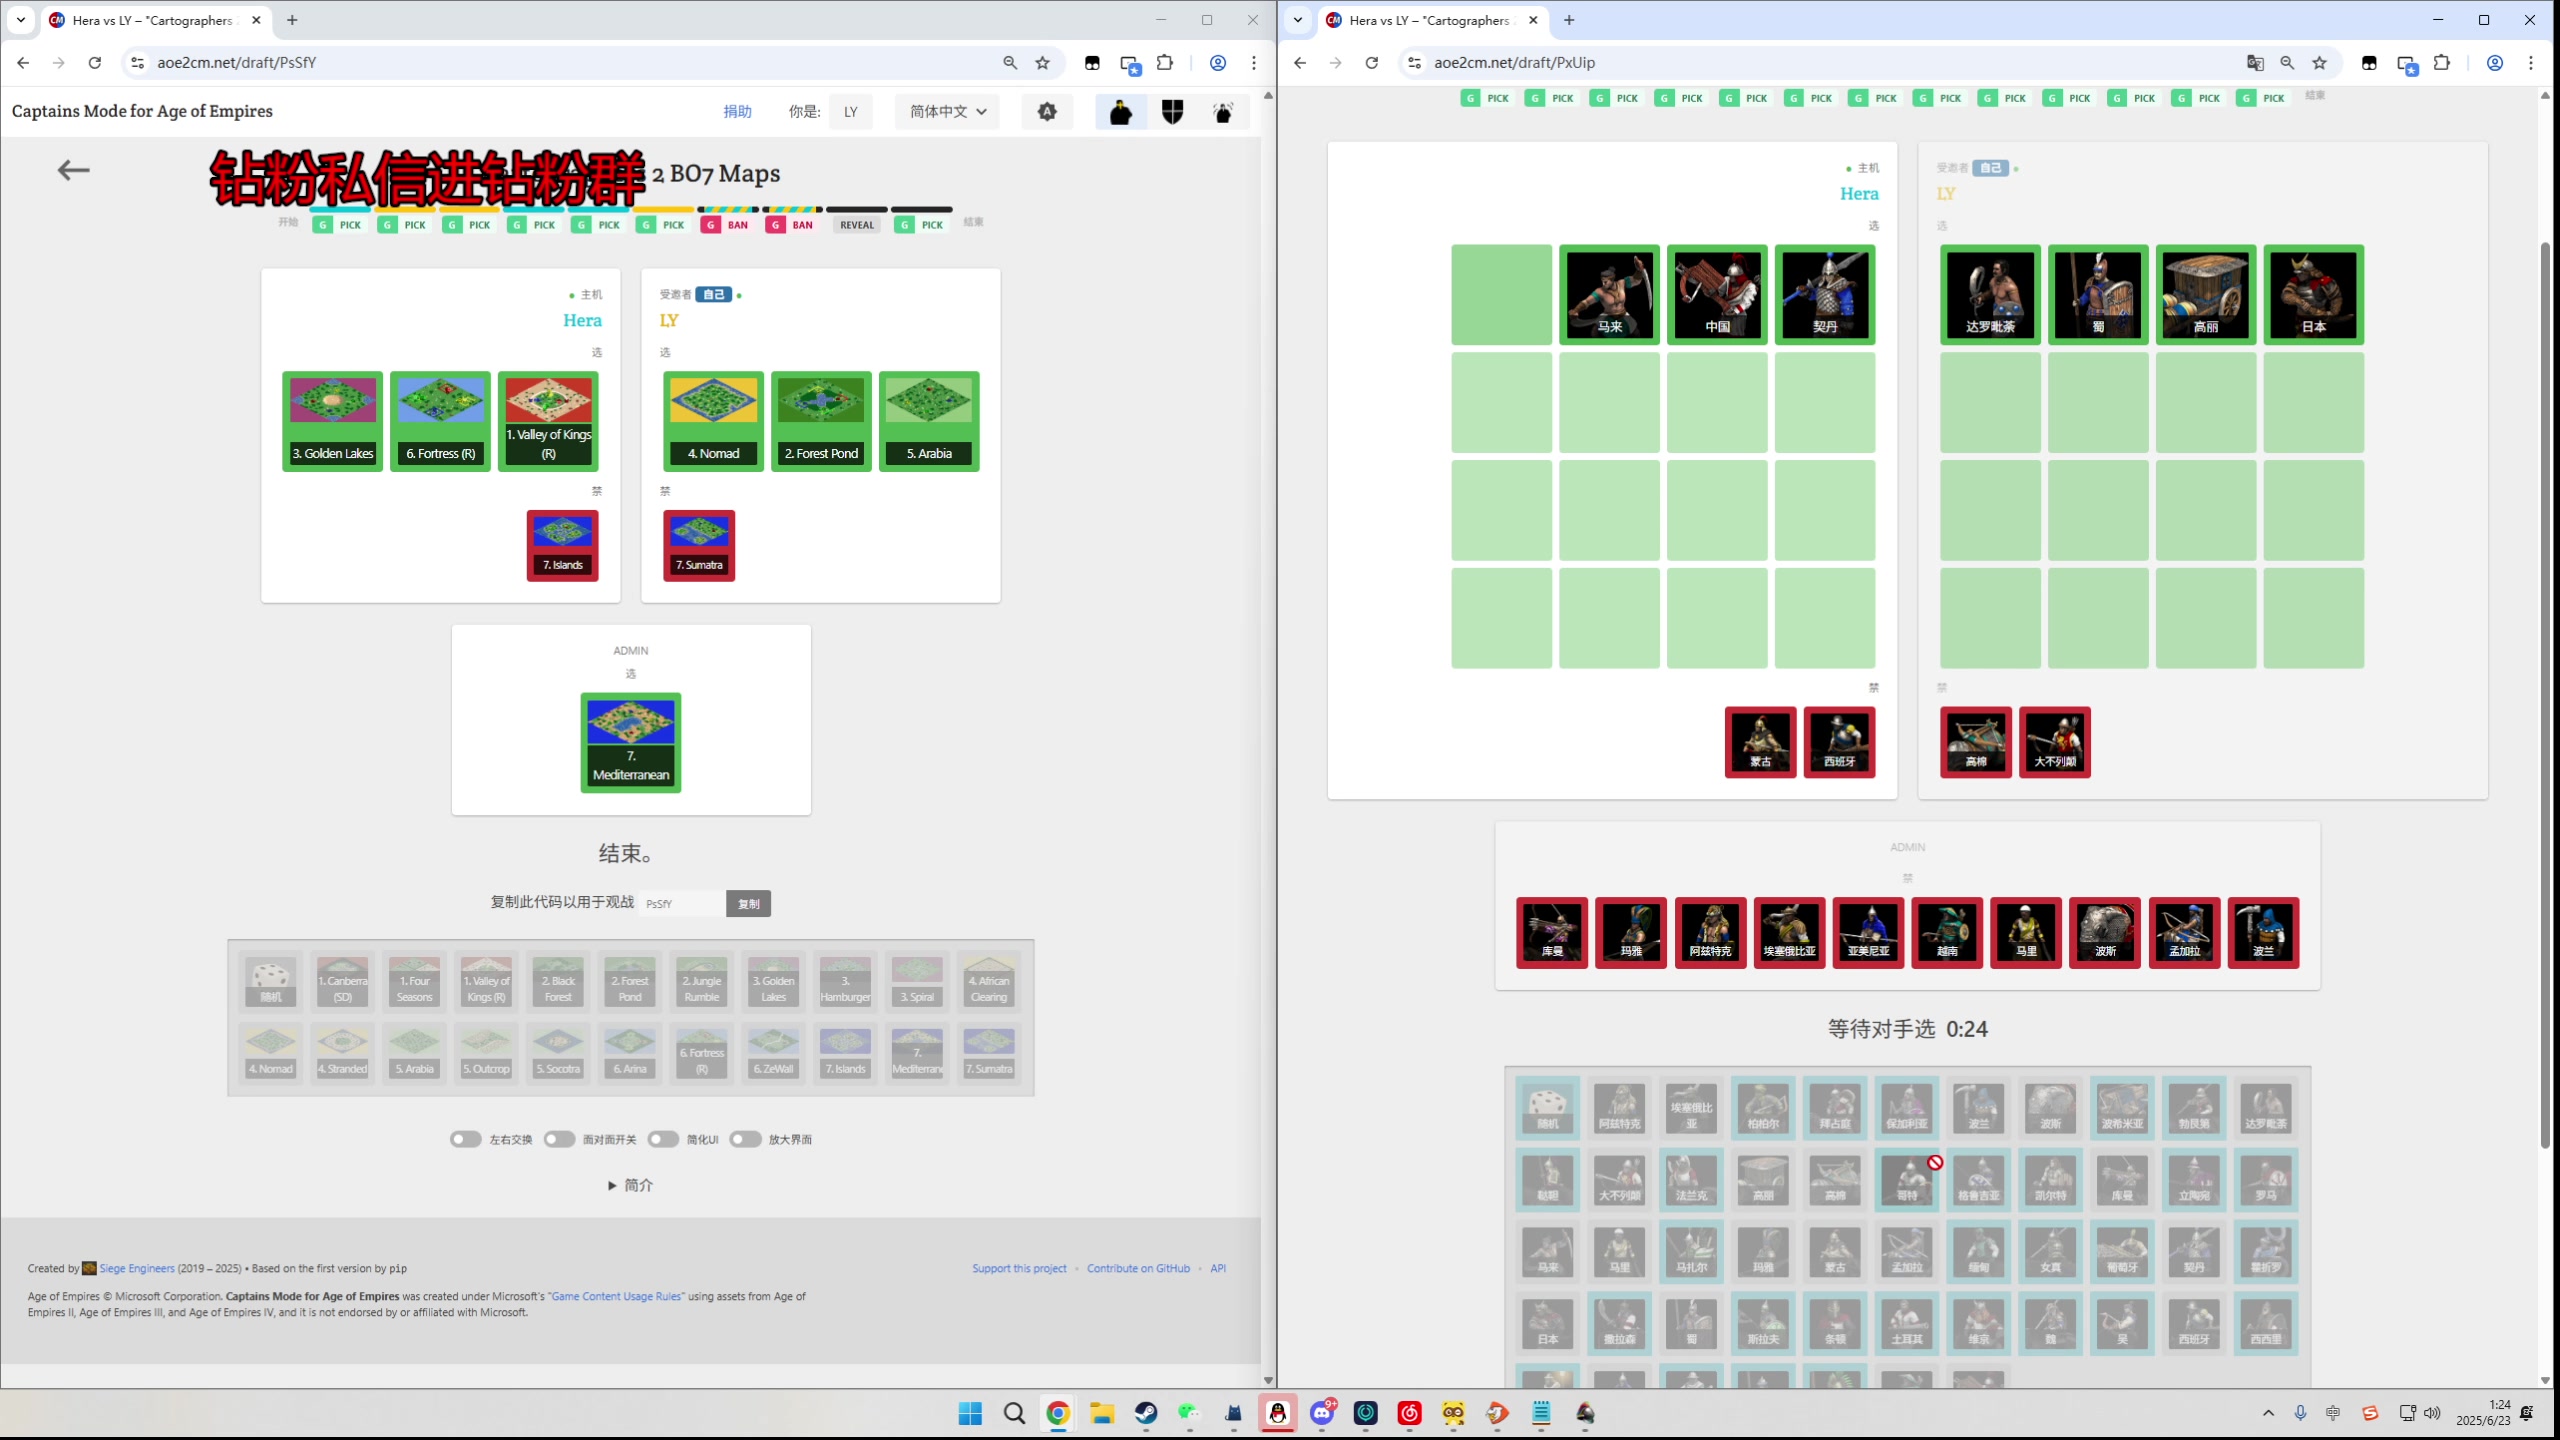Enable the 简化UI switch
This screenshot has height=1440, width=2560.
coord(663,1139)
